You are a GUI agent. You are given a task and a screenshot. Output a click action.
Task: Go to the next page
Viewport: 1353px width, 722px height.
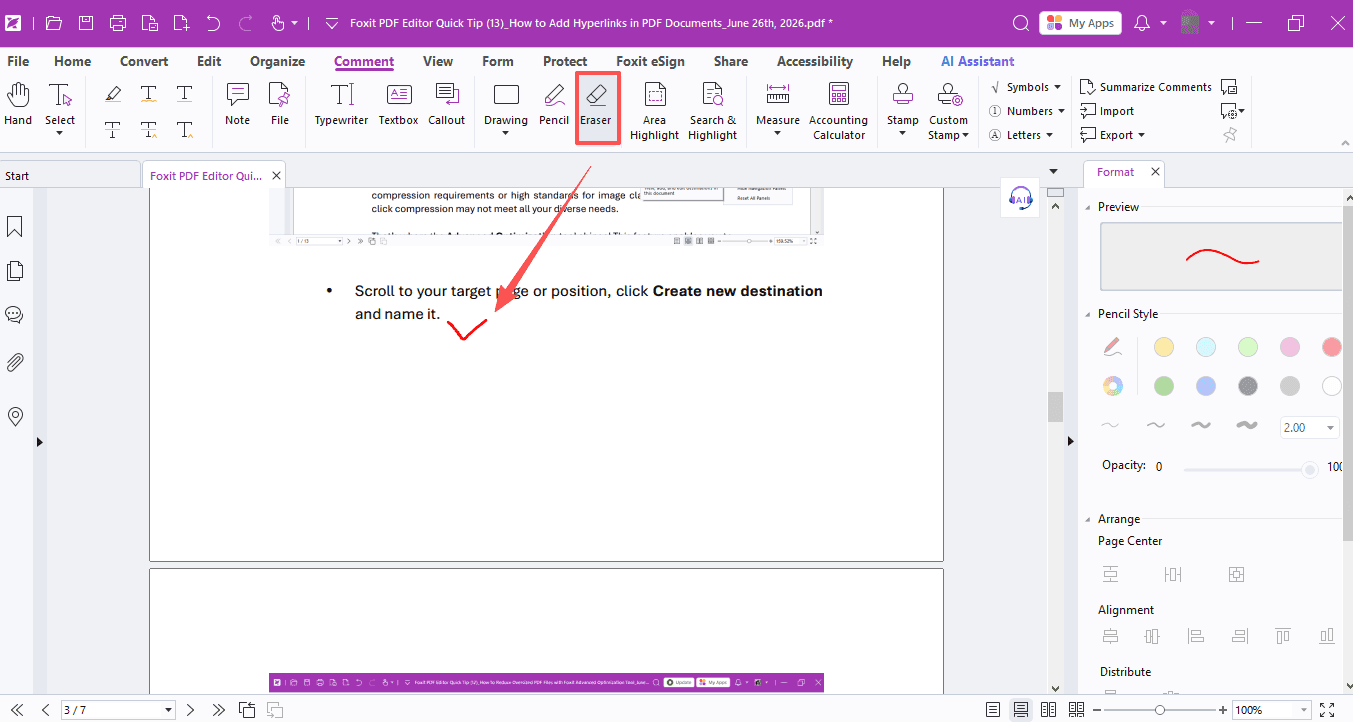click(191, 710)
